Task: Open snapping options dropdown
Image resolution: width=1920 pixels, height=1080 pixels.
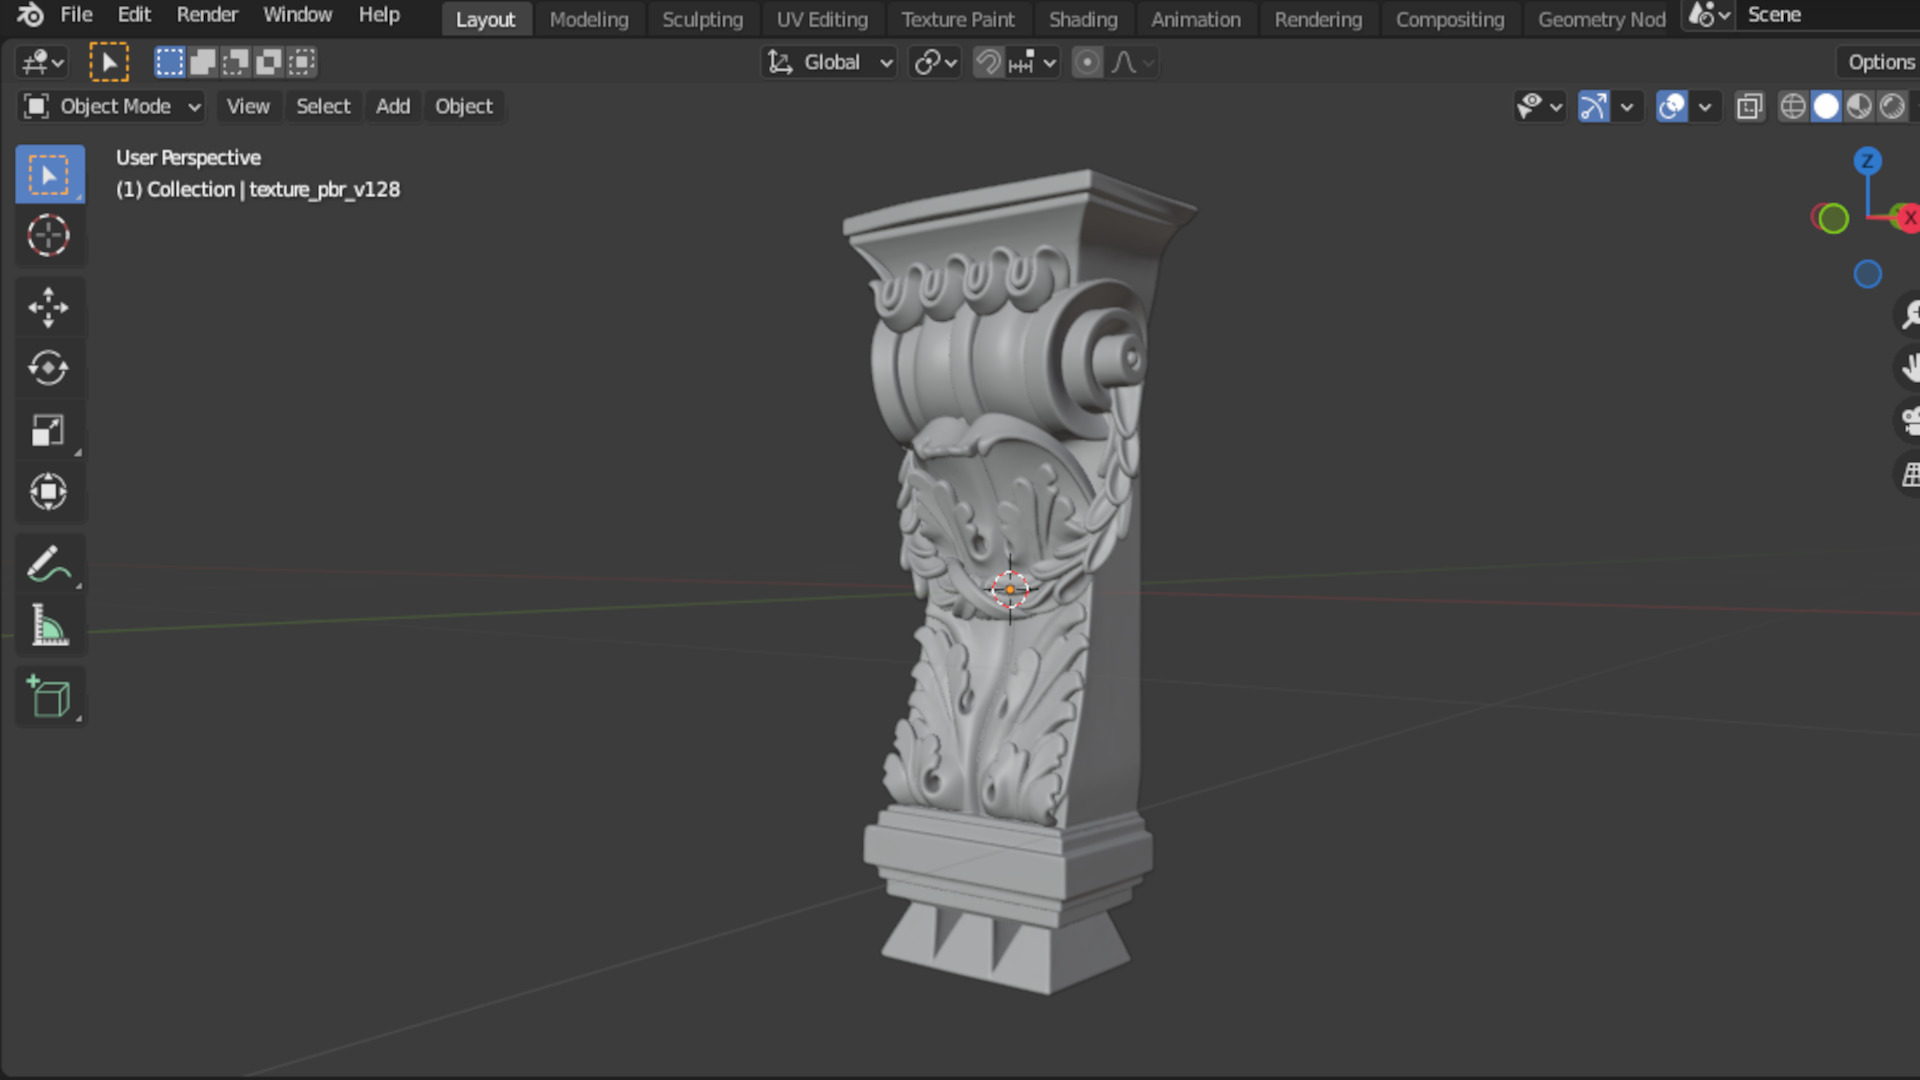Action: (1033, 63)
